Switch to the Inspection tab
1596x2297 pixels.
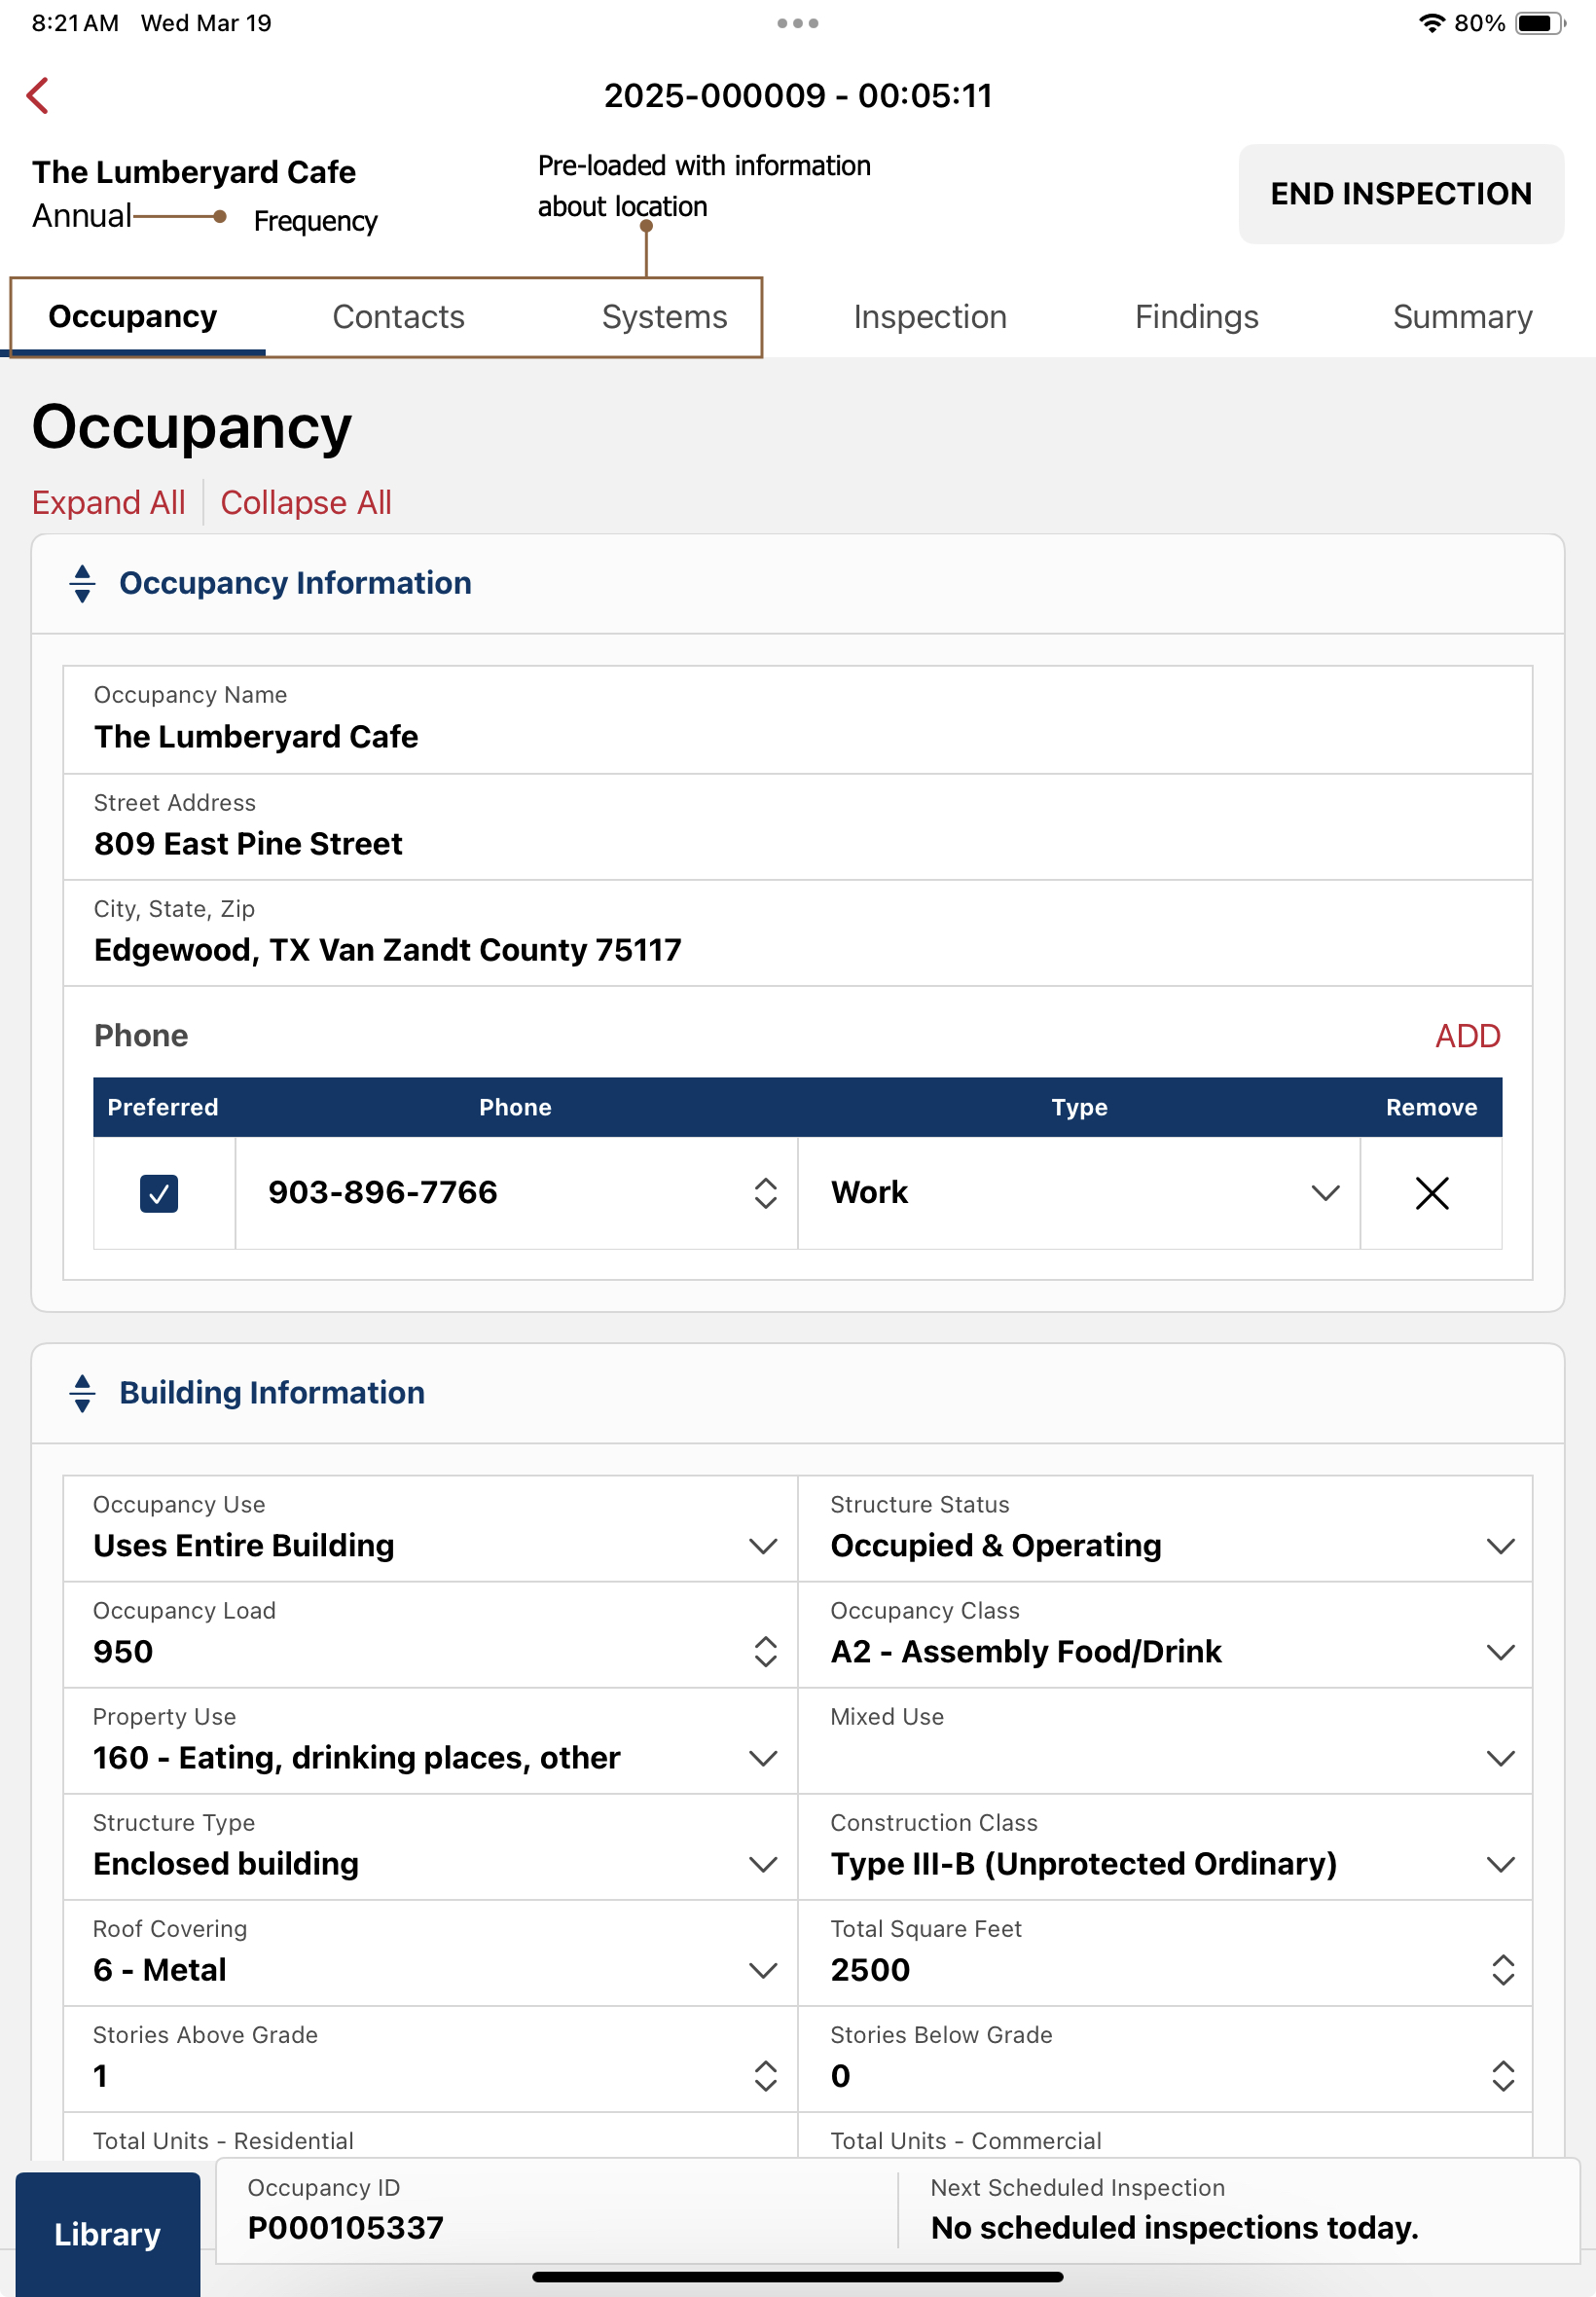pos(930,317)
